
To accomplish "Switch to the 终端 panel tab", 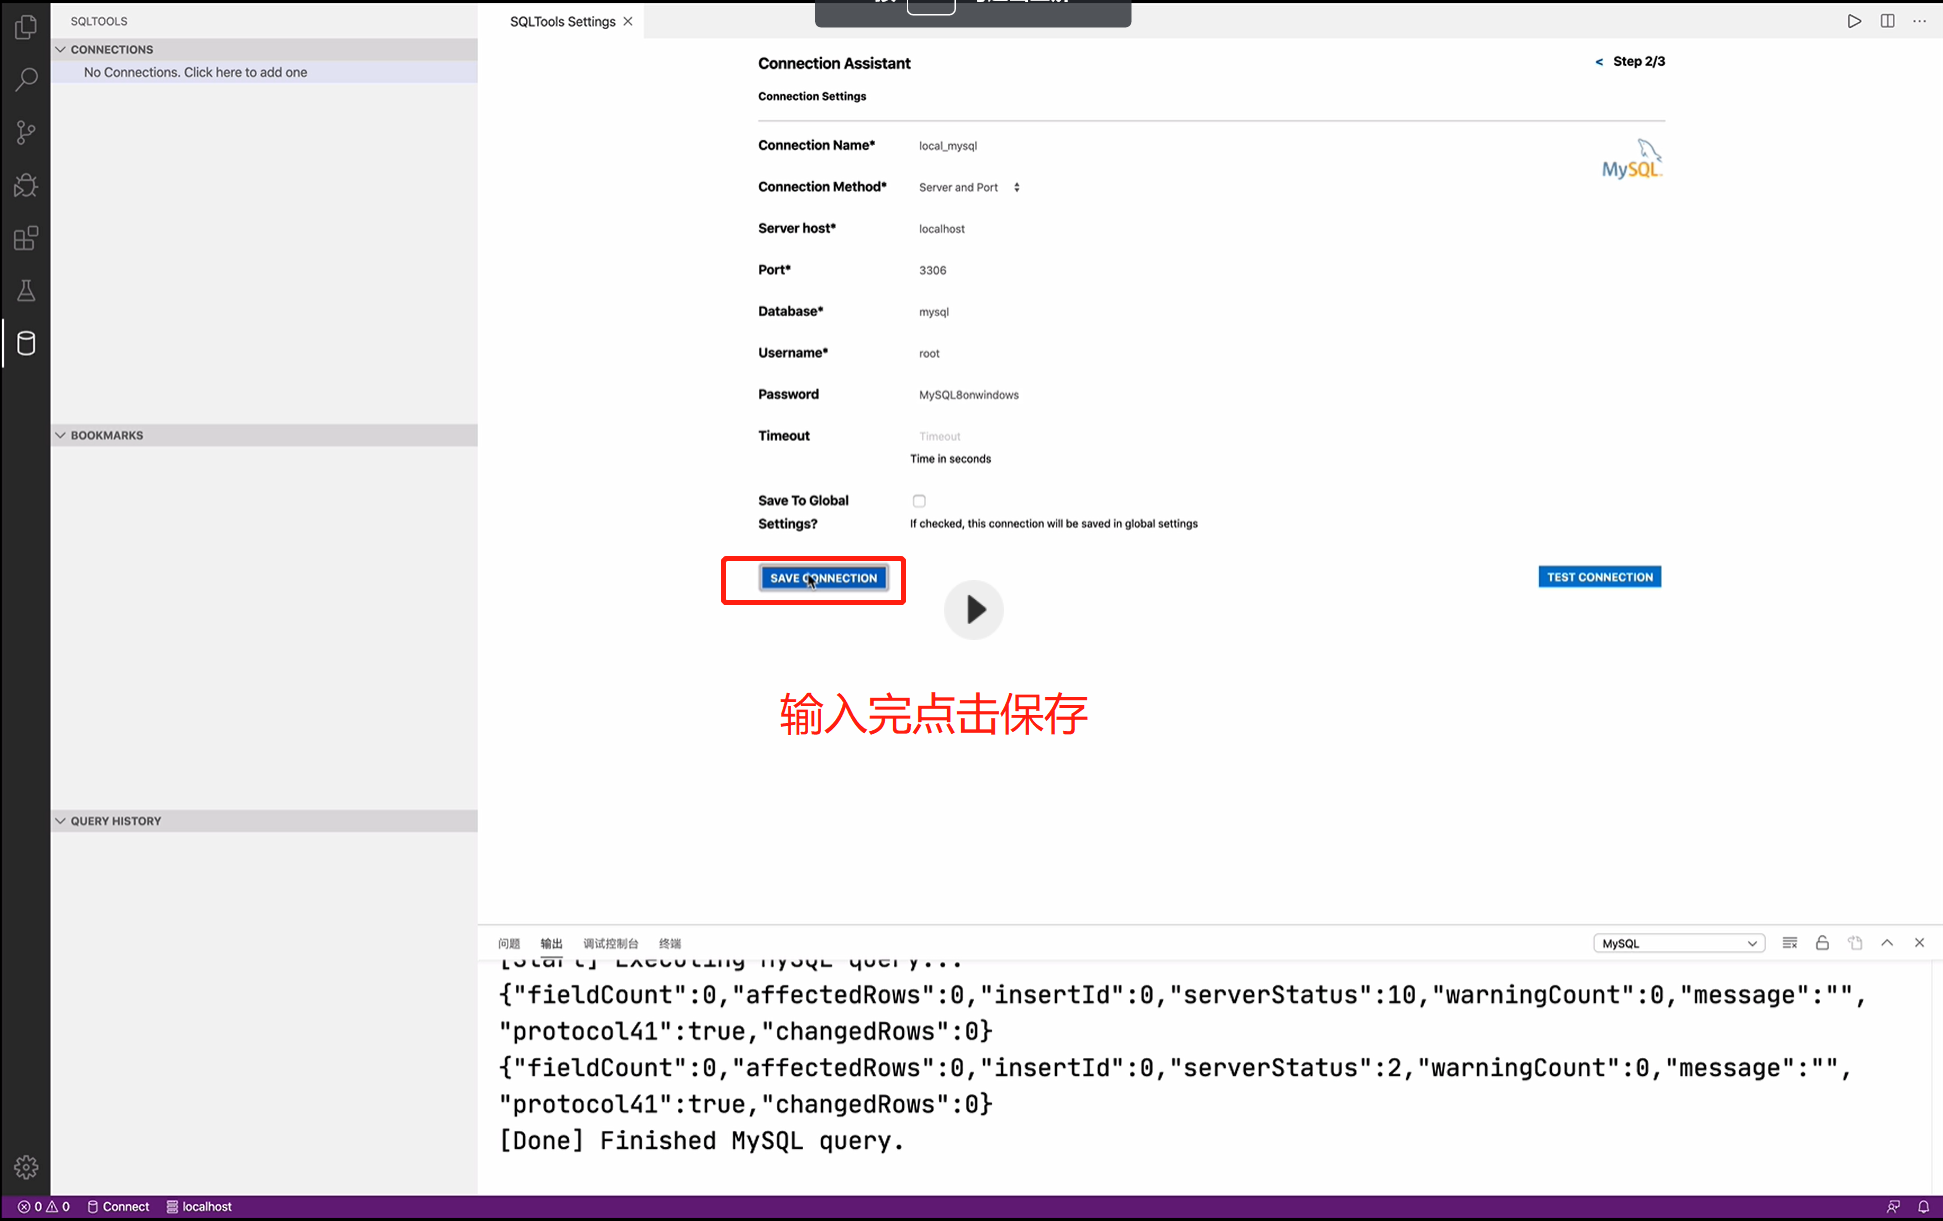I will click(x=670, y=943).
